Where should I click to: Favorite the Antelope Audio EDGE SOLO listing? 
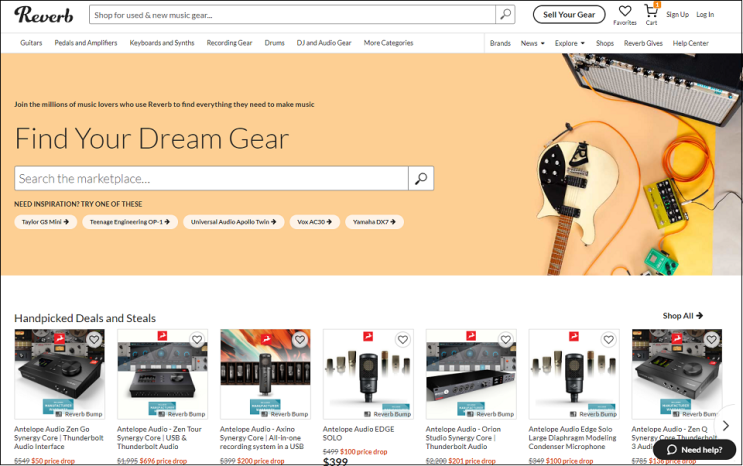pos(403,339)
